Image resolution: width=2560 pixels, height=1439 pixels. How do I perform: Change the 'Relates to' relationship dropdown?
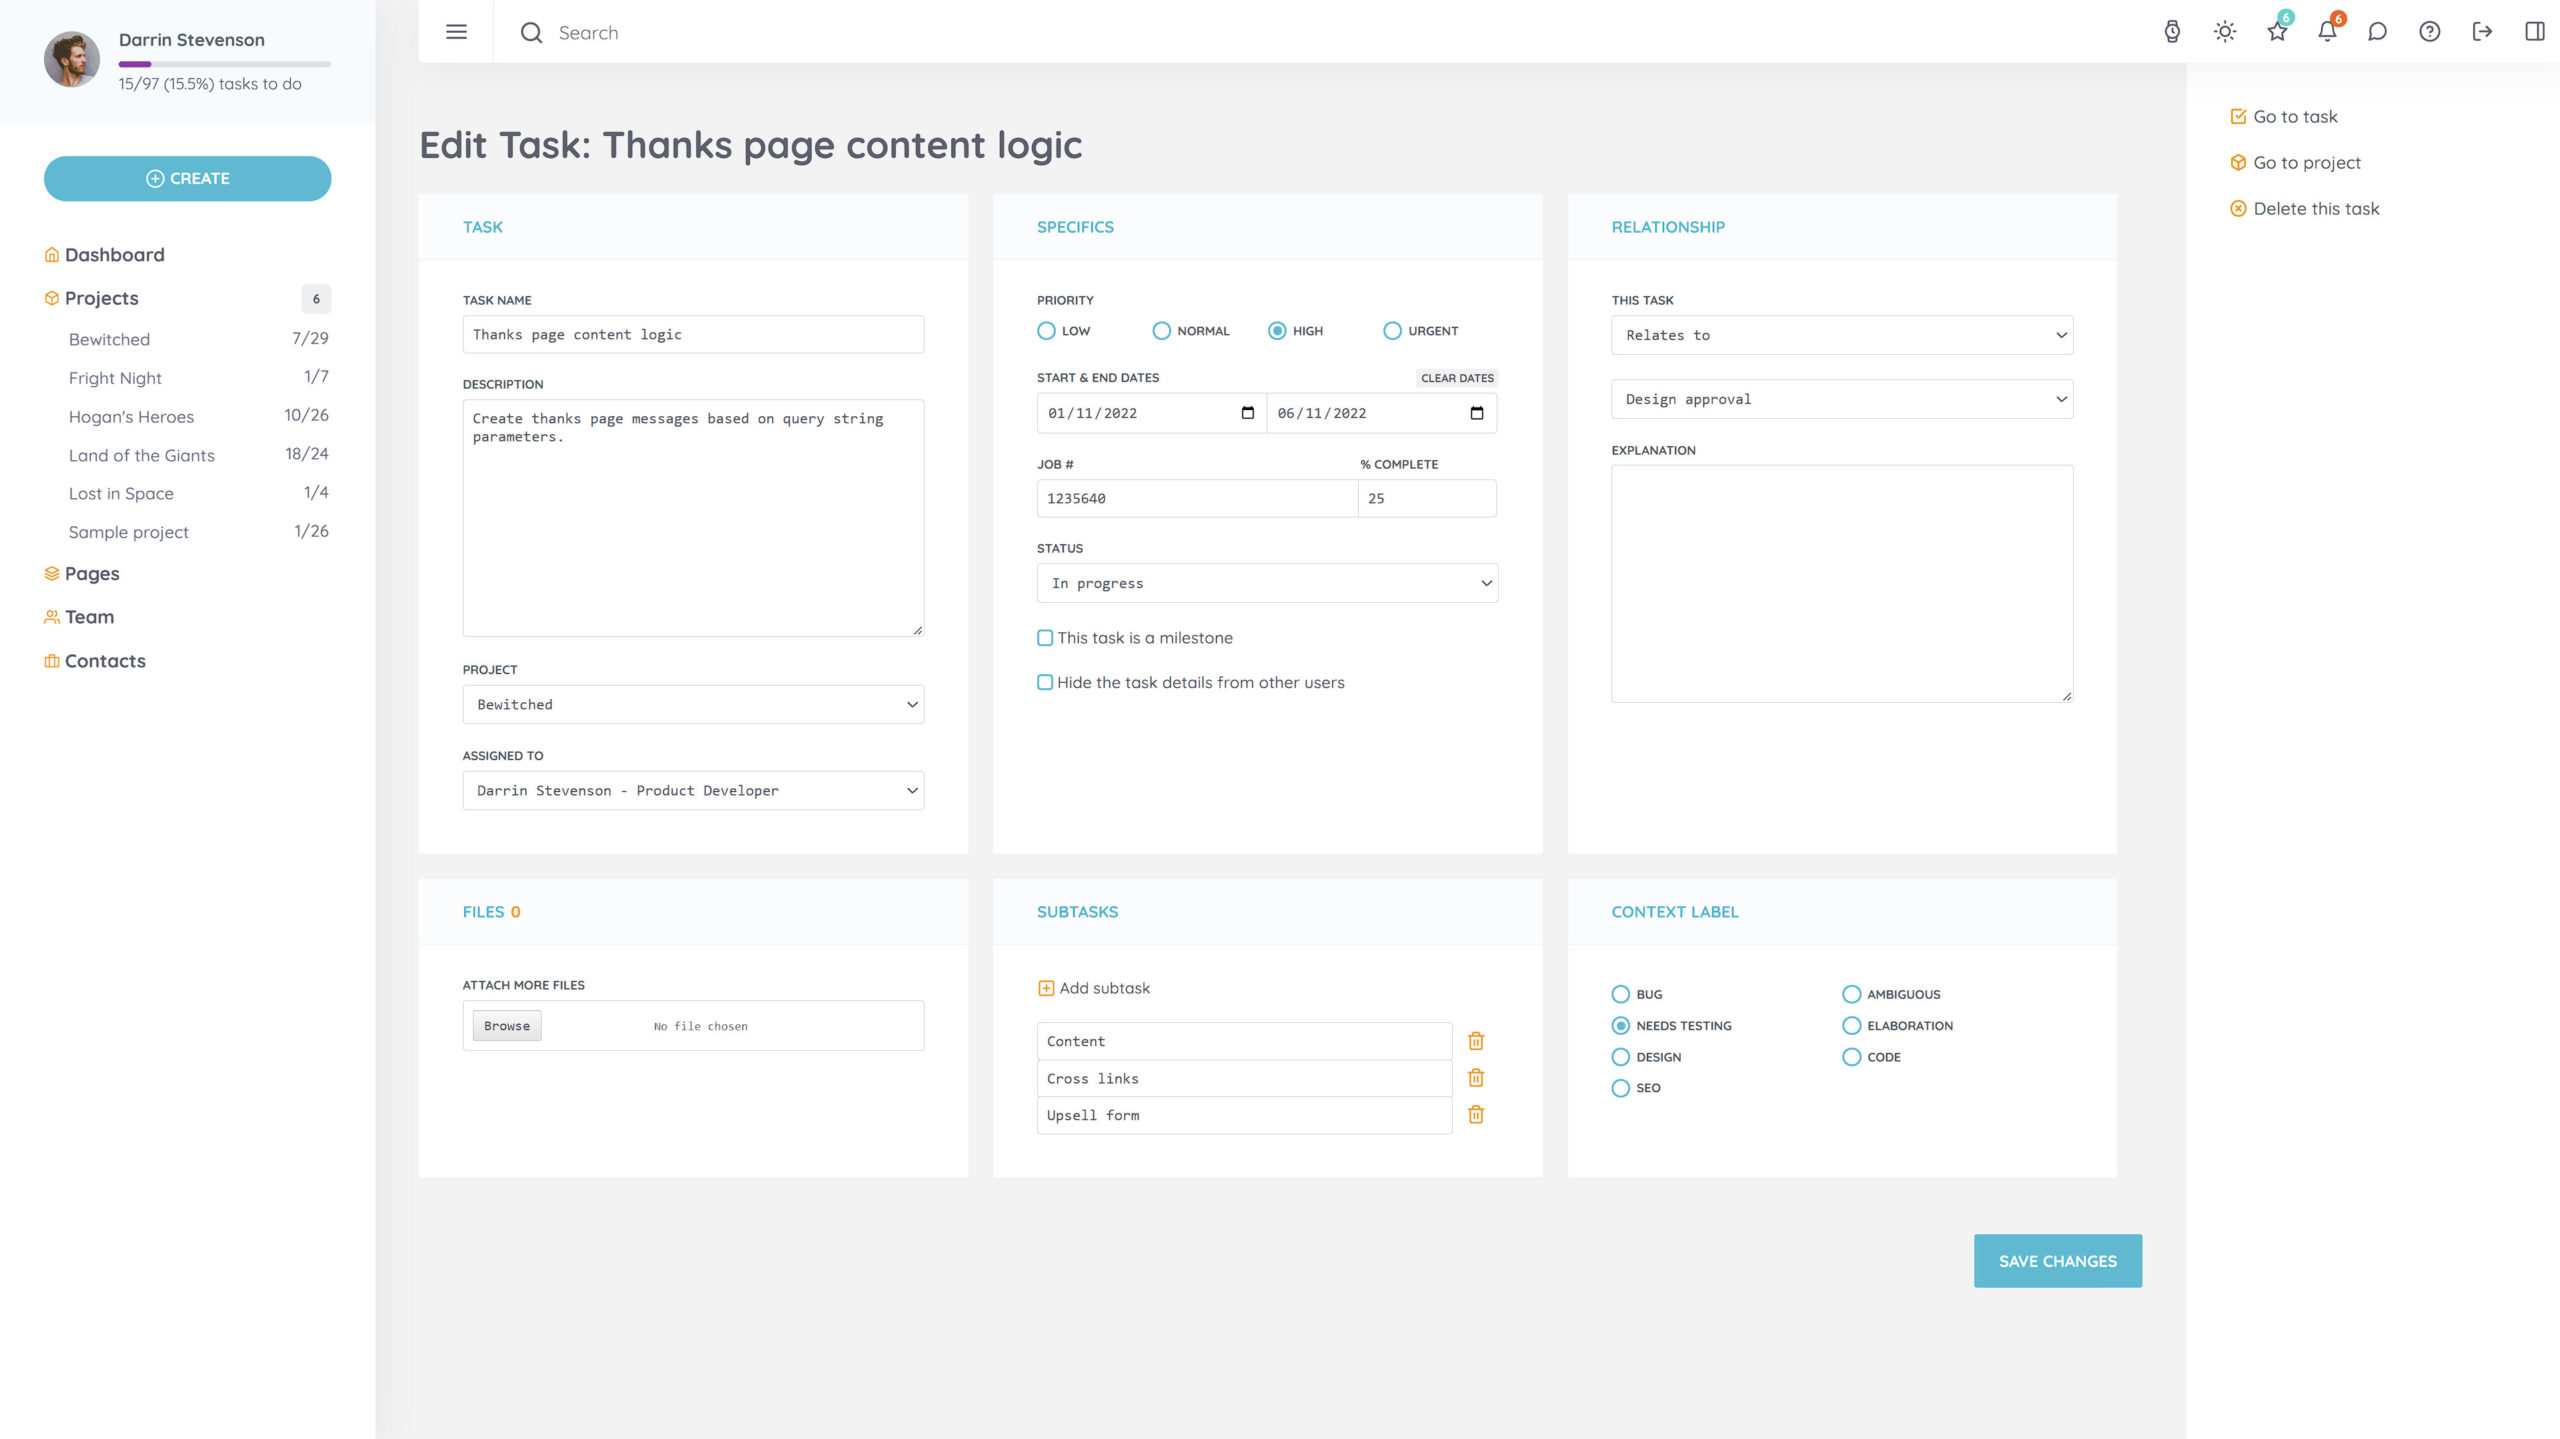click(1841, 334)
